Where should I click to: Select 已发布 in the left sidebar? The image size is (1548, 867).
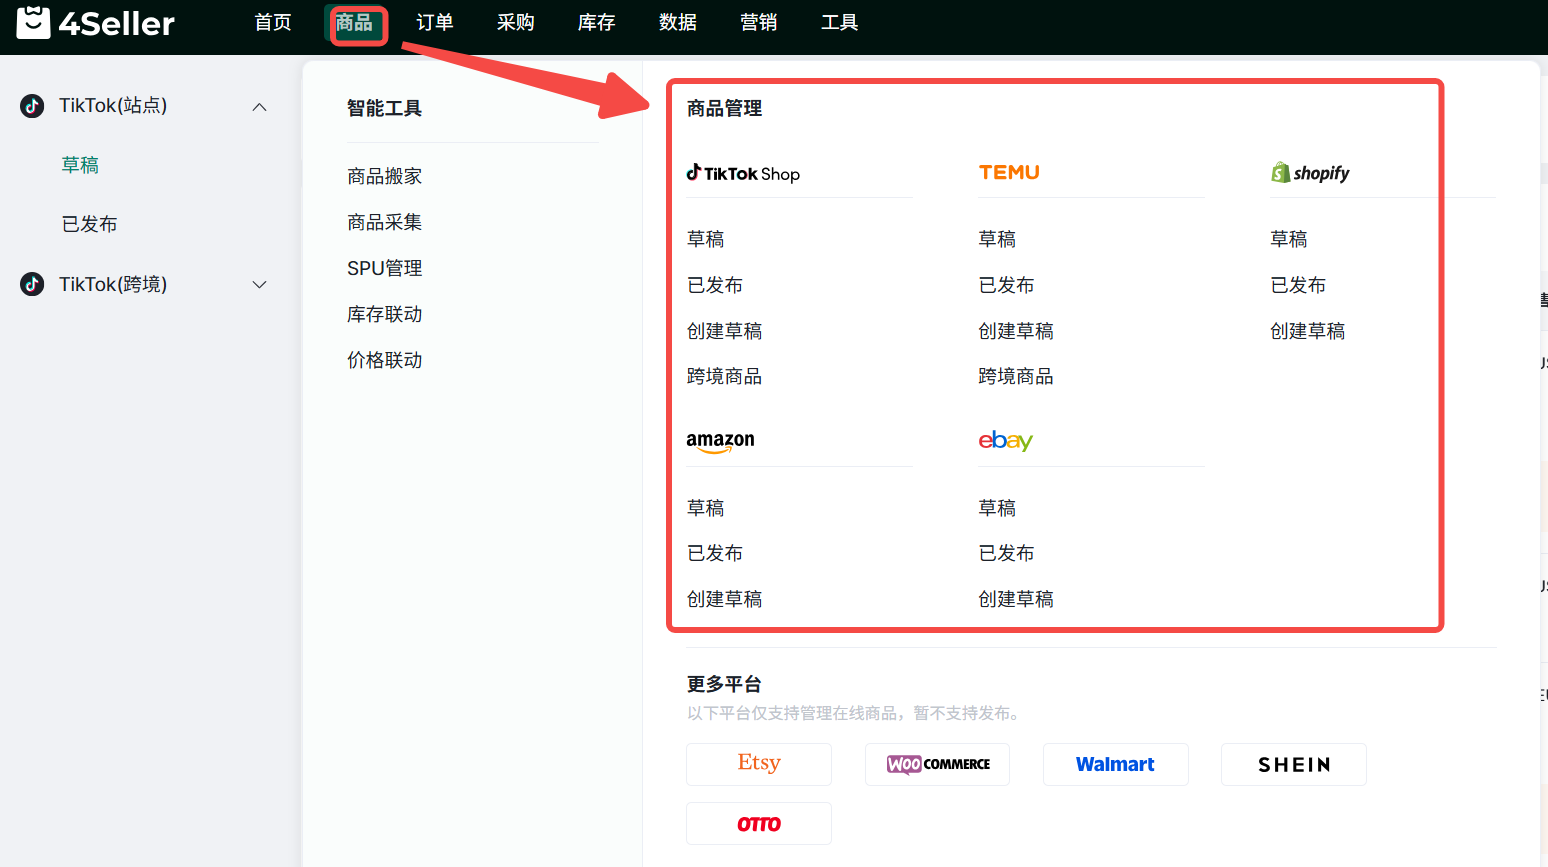(x=89, y=224)
